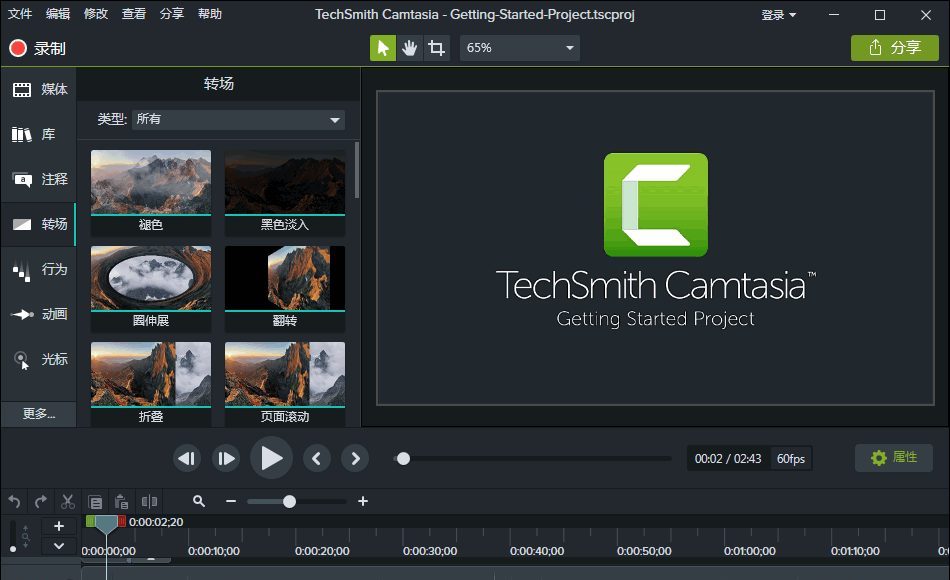This screenshot has width=950, height=580.
Task: Click the large Play button
Action: (271, 458)
